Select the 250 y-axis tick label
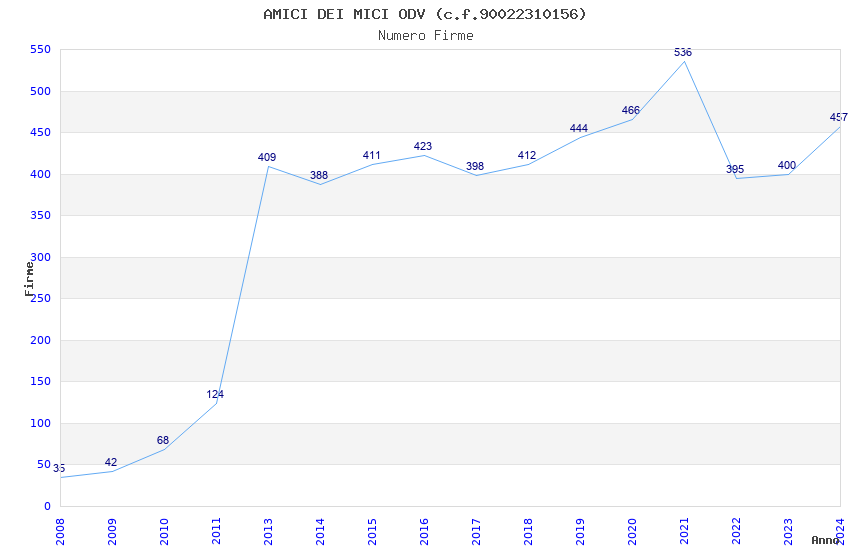850x550 pixels. [x=41, y=298]
